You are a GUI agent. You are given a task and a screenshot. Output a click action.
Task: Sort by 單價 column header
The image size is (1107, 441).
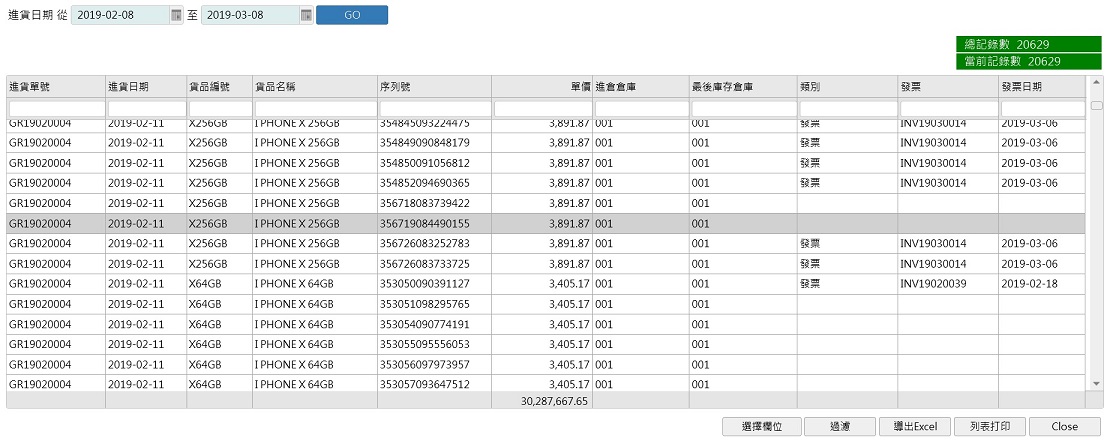[542, 87]
